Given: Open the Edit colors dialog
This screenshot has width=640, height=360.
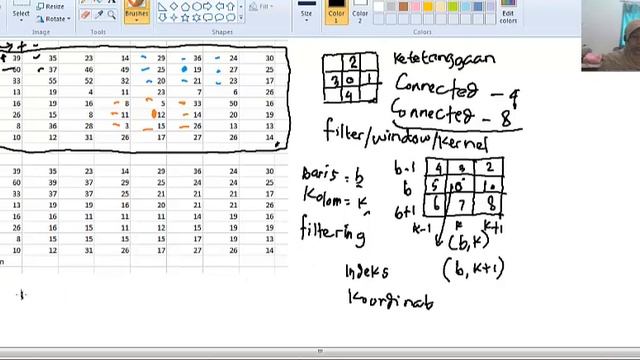Looking at the screenshot, I should tap(508, 12).
